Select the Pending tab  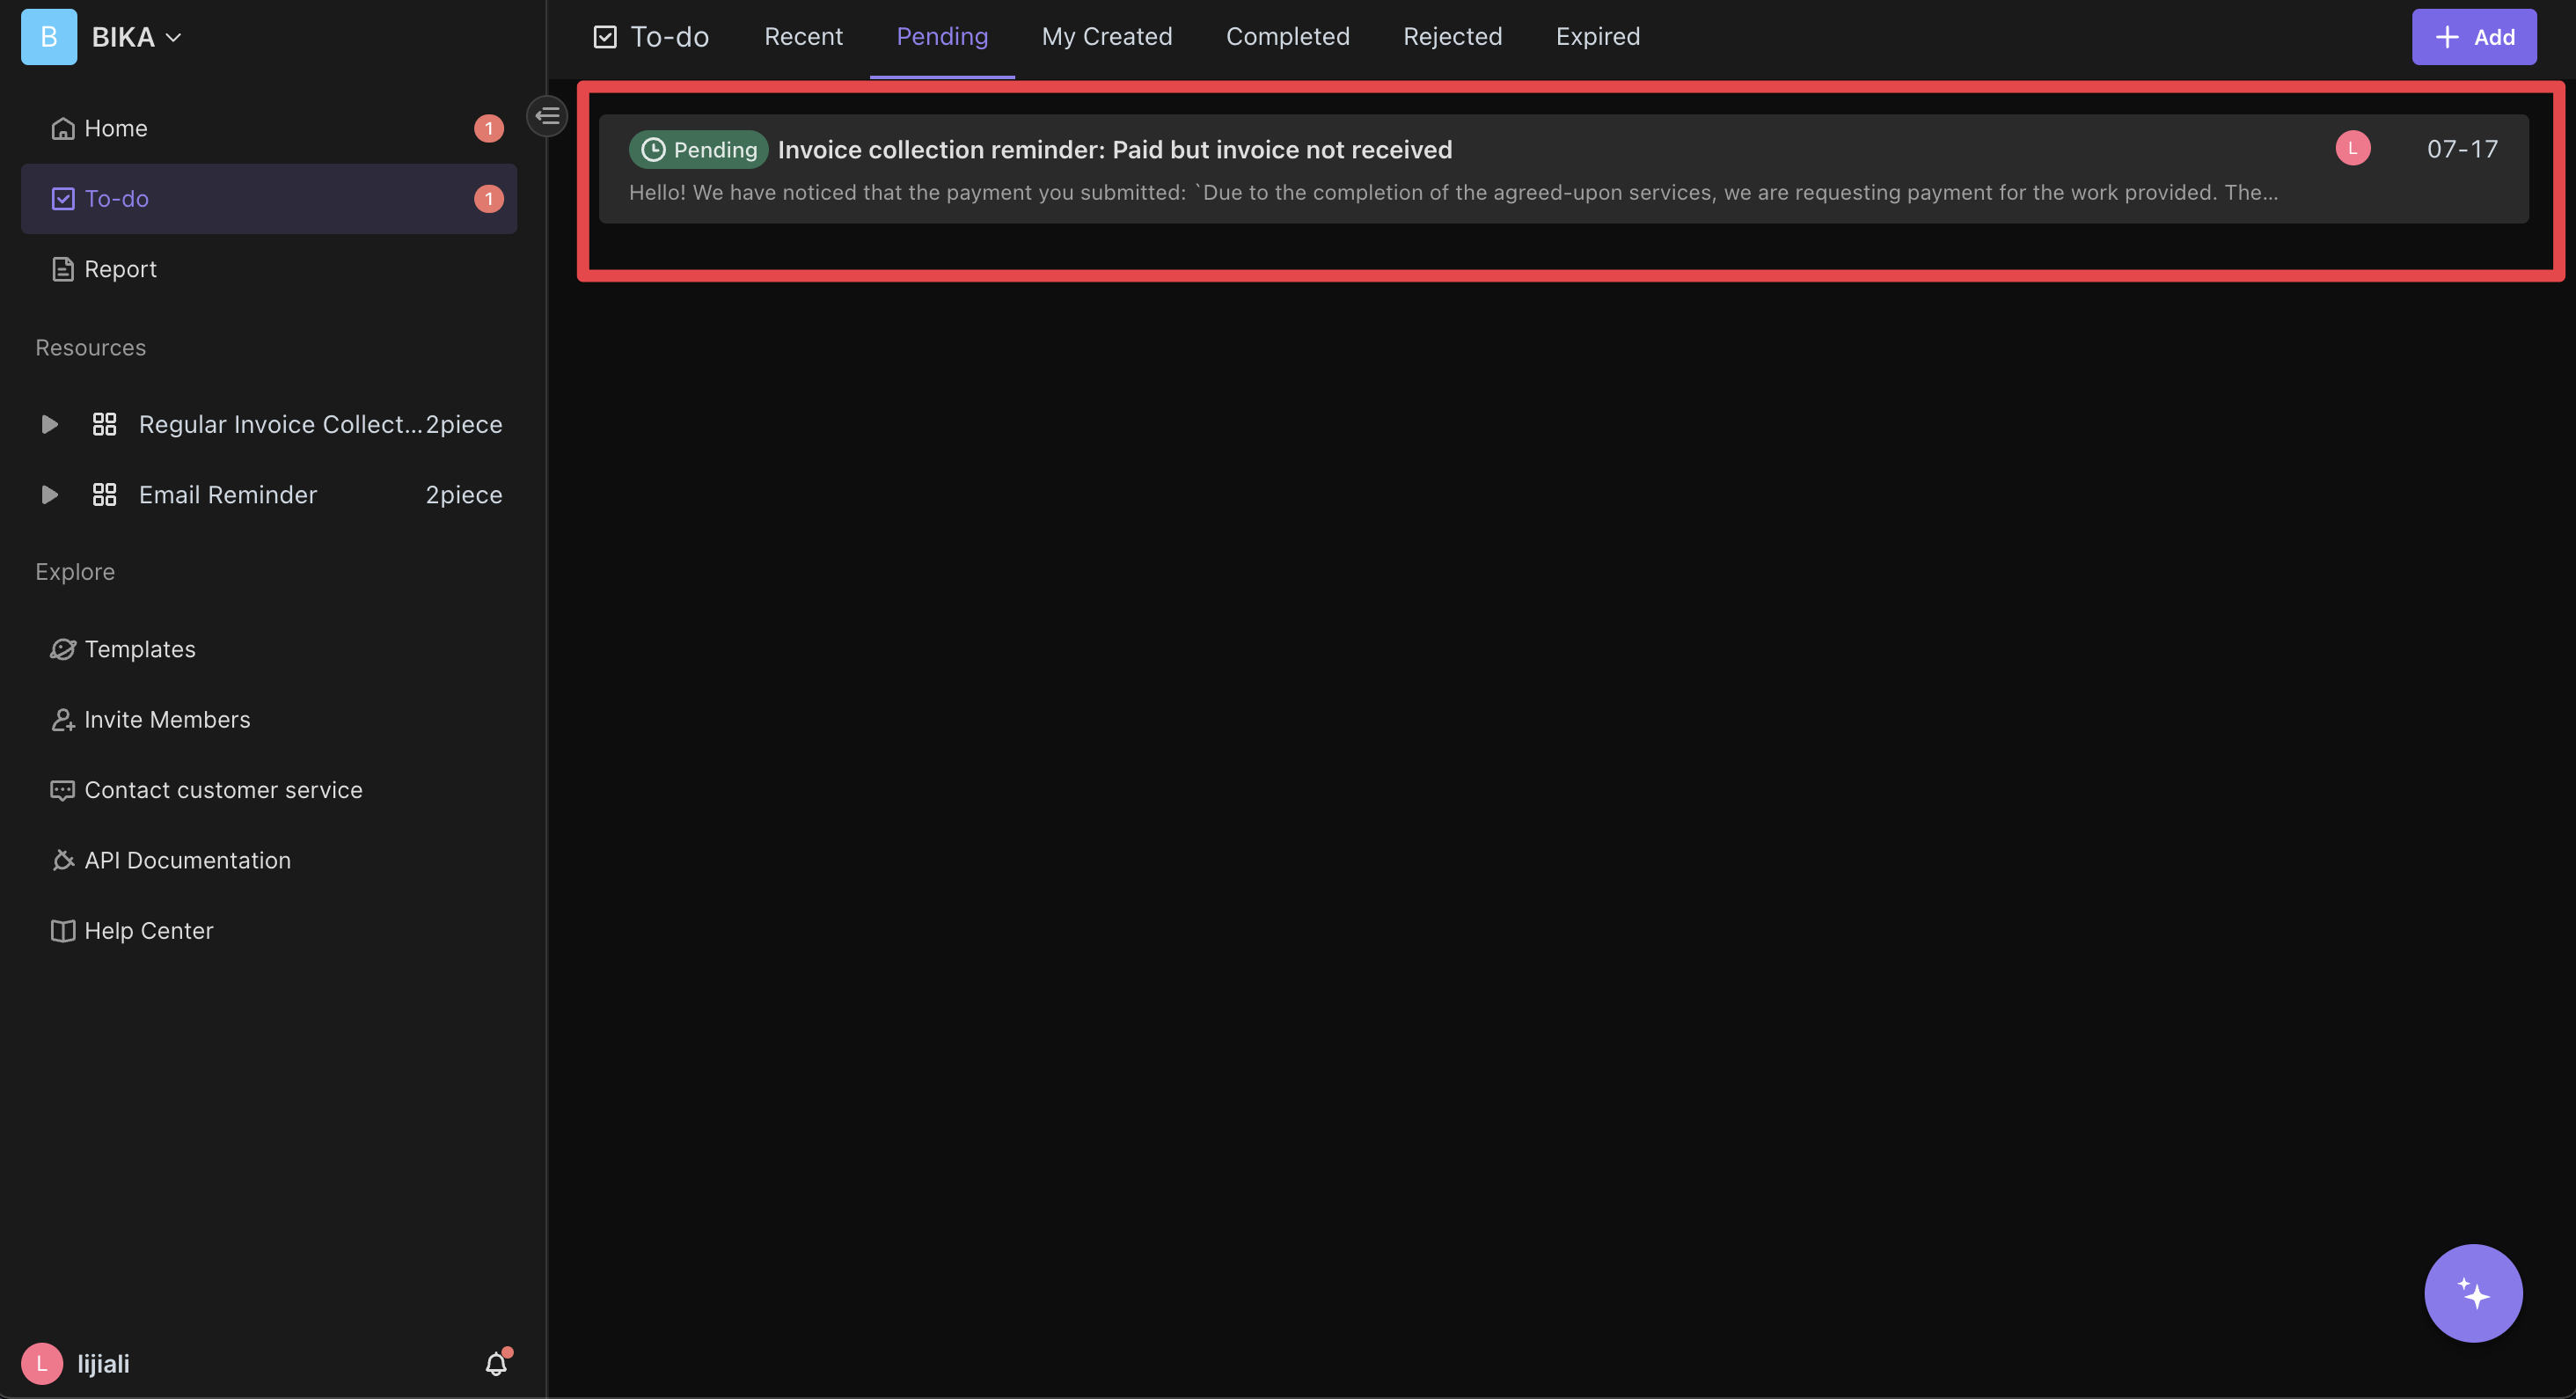click(x=942, y=36)
